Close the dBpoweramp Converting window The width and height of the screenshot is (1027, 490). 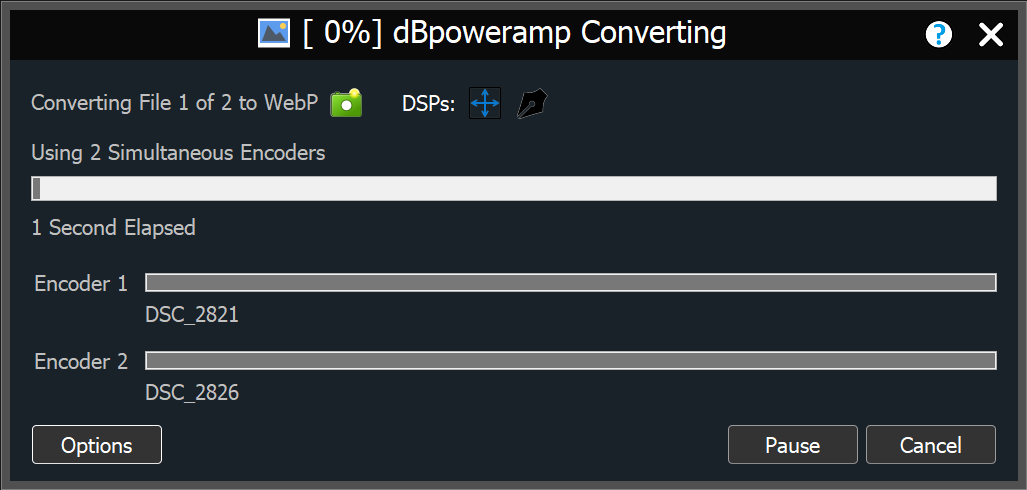[991, 35]
